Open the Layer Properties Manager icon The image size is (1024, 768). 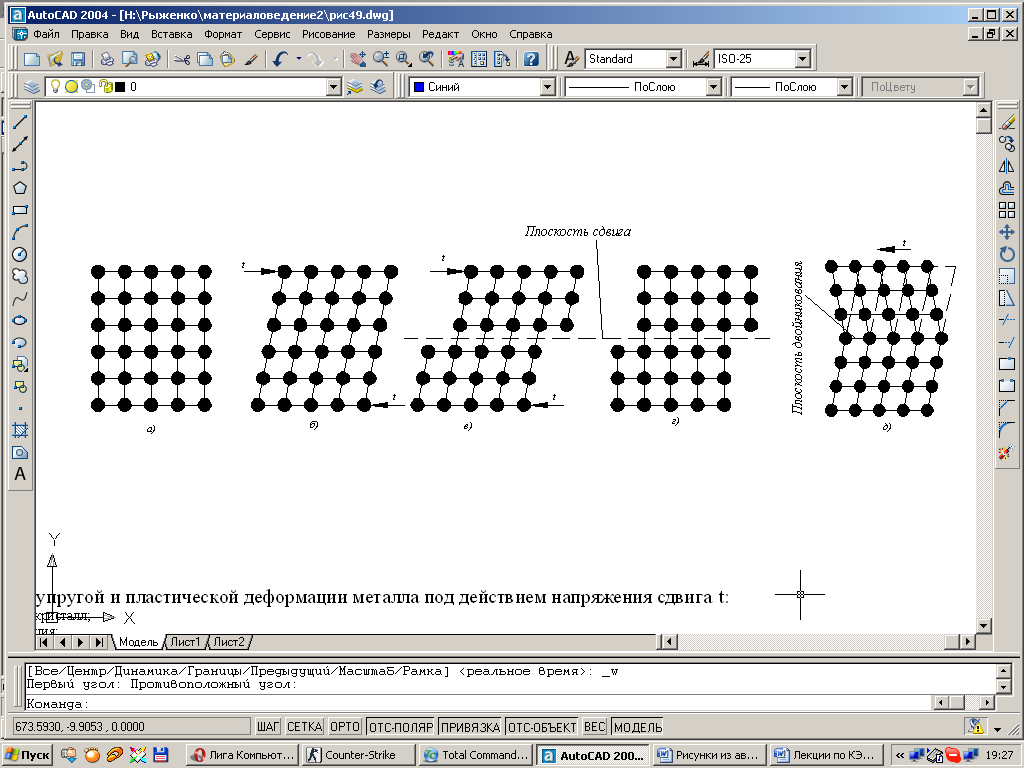pyautogui.click(x=31, y=87)
